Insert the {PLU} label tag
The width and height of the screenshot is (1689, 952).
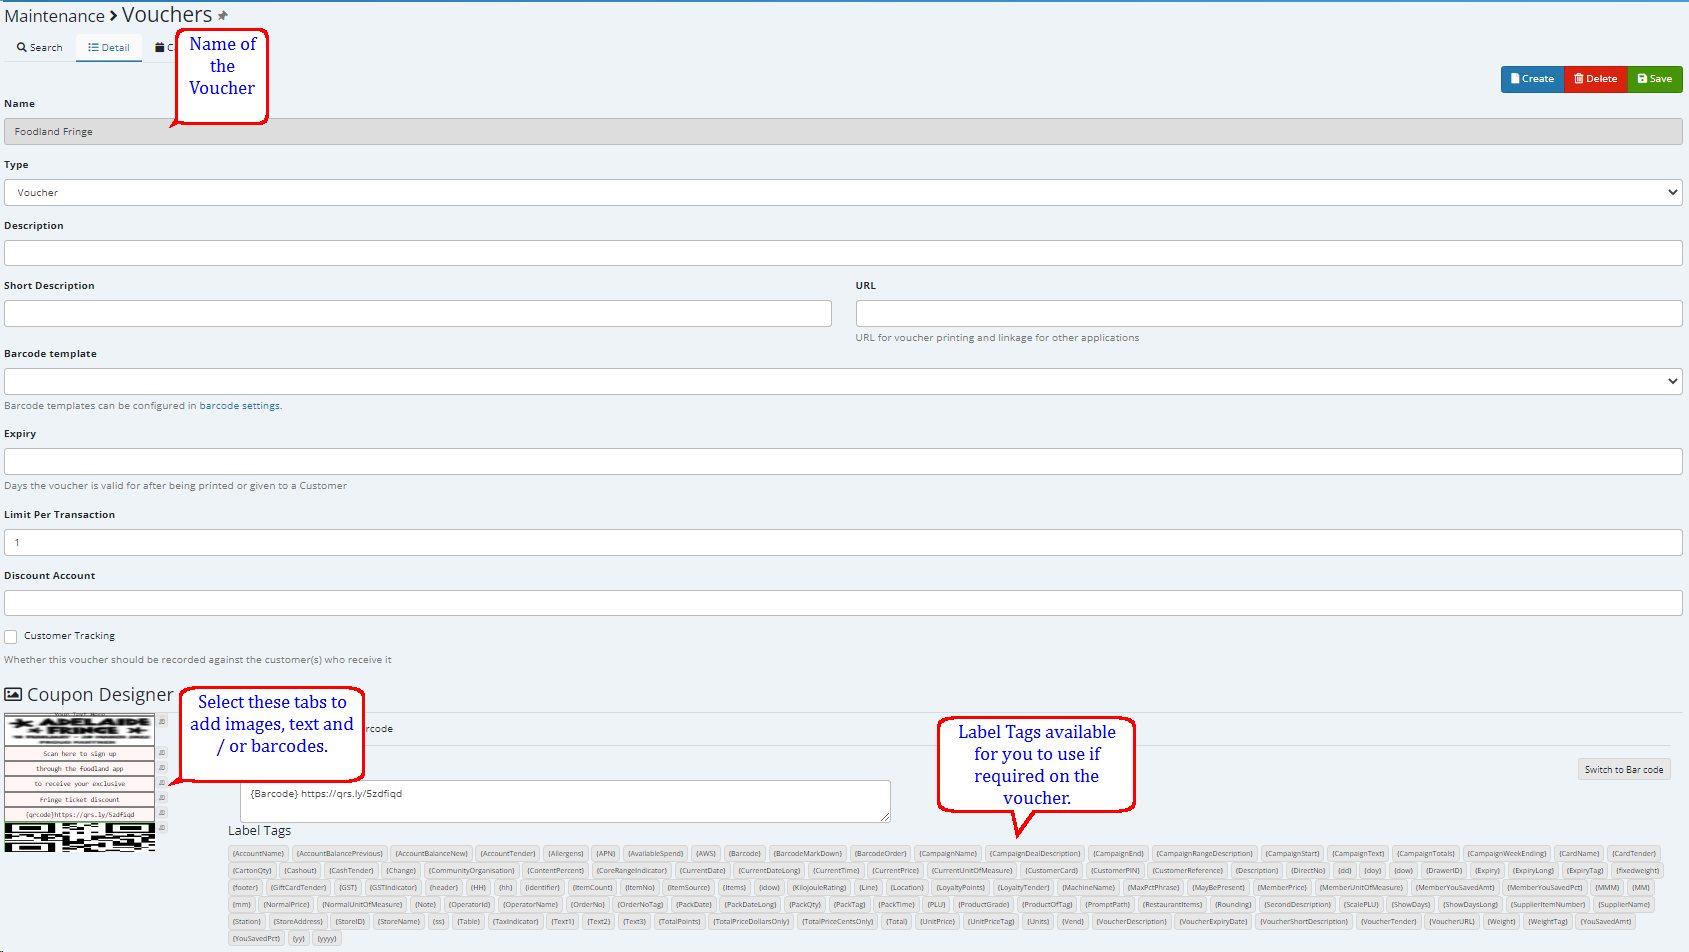pyautogui.click(x=936, y=904)
